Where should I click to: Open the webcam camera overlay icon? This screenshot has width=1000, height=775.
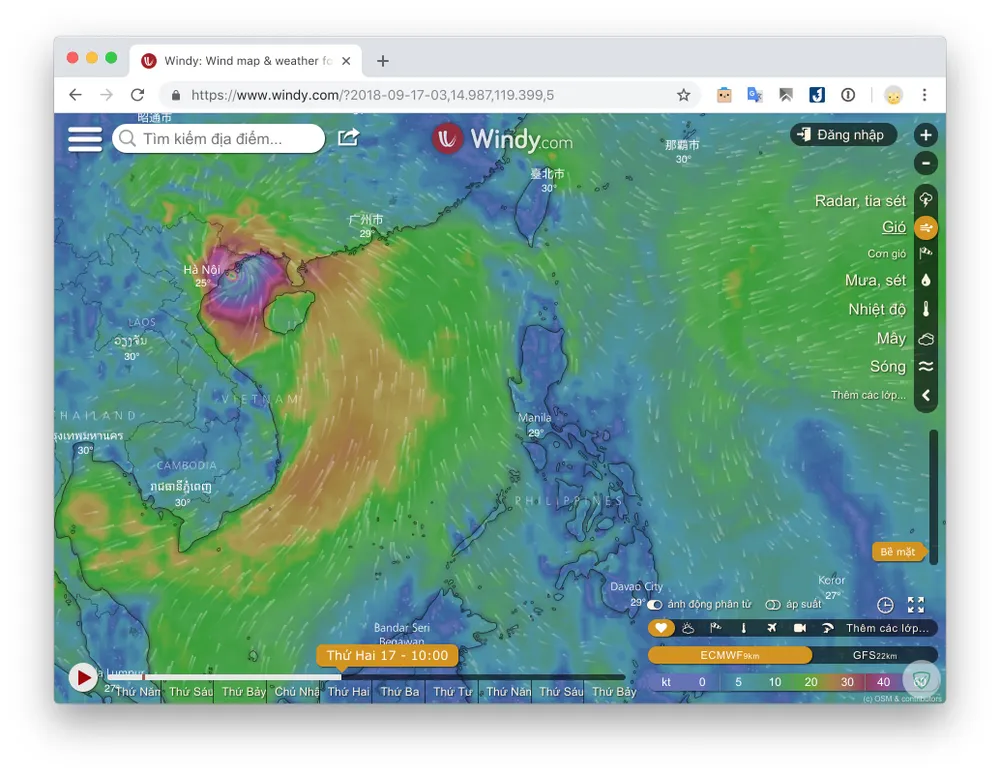(x=800, y=628)
